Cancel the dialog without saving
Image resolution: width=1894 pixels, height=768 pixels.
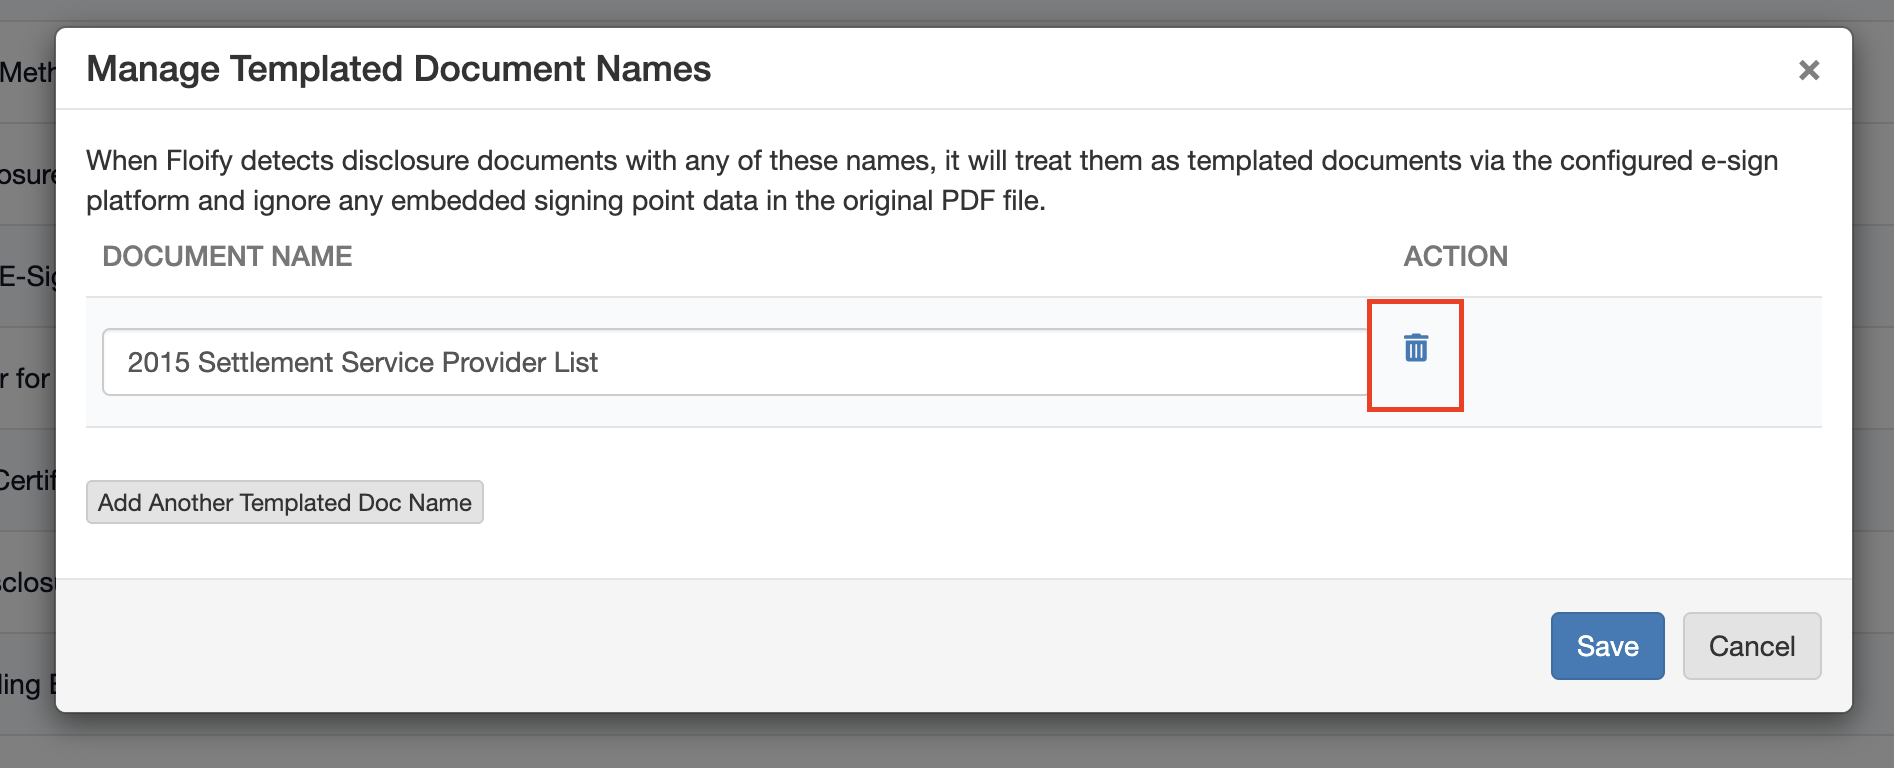[x=1751, y=646]
